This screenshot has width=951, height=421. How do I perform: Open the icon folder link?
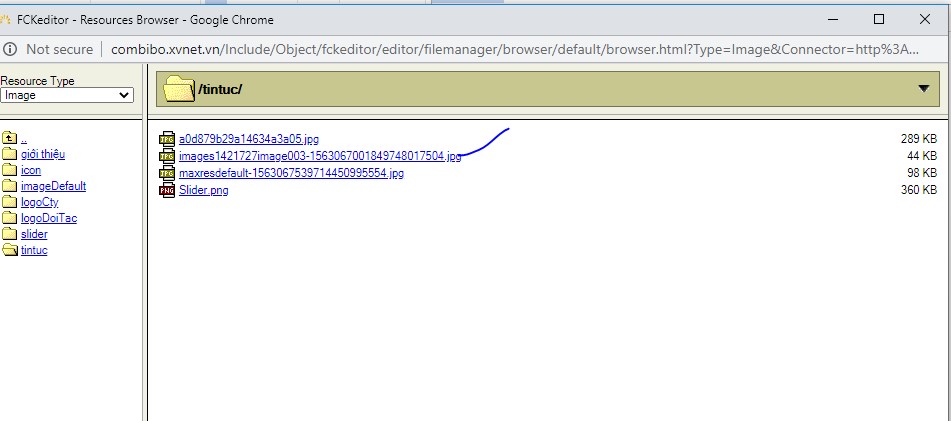(x=31, y=170)
